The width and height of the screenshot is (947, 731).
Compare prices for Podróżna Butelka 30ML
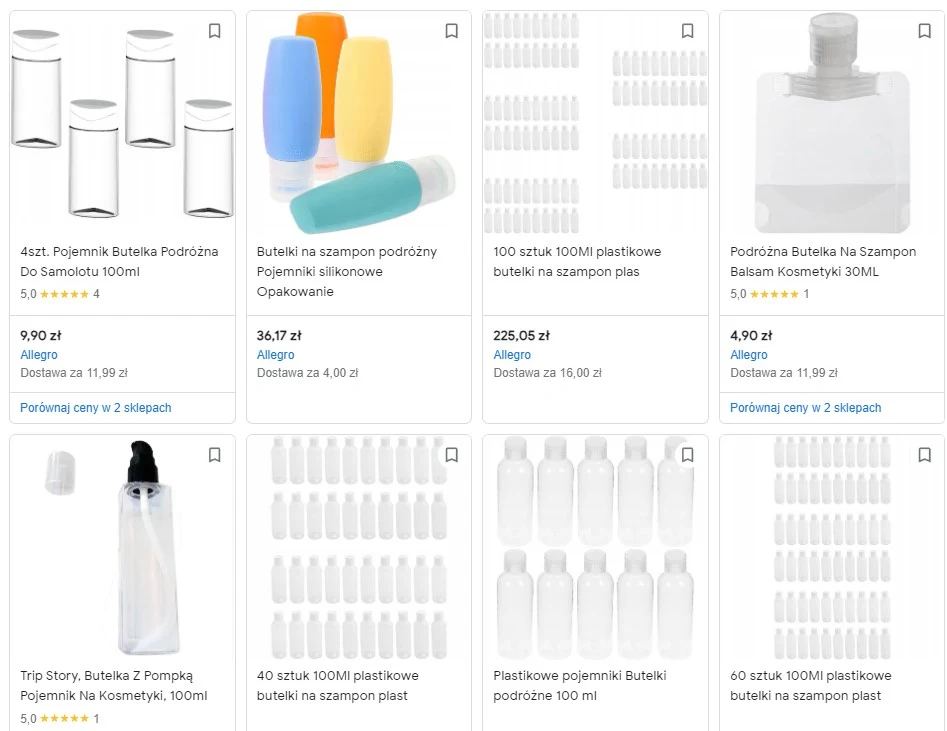[x=806, y=408]
